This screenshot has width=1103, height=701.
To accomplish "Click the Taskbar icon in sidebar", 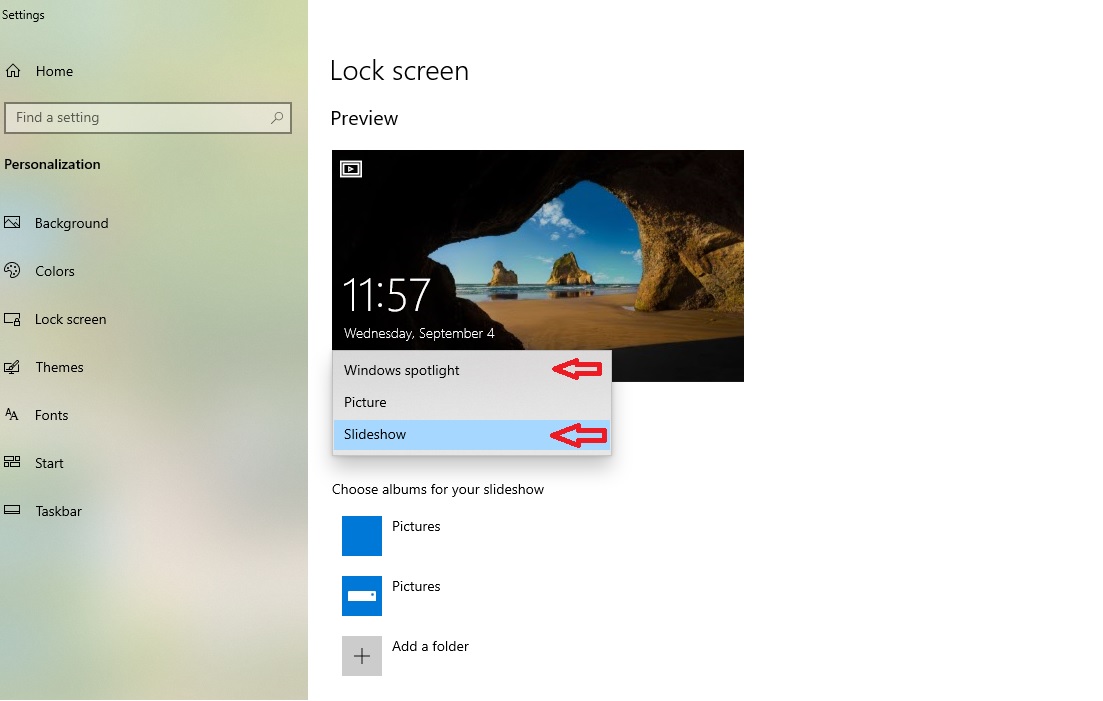I will point(12,510).
